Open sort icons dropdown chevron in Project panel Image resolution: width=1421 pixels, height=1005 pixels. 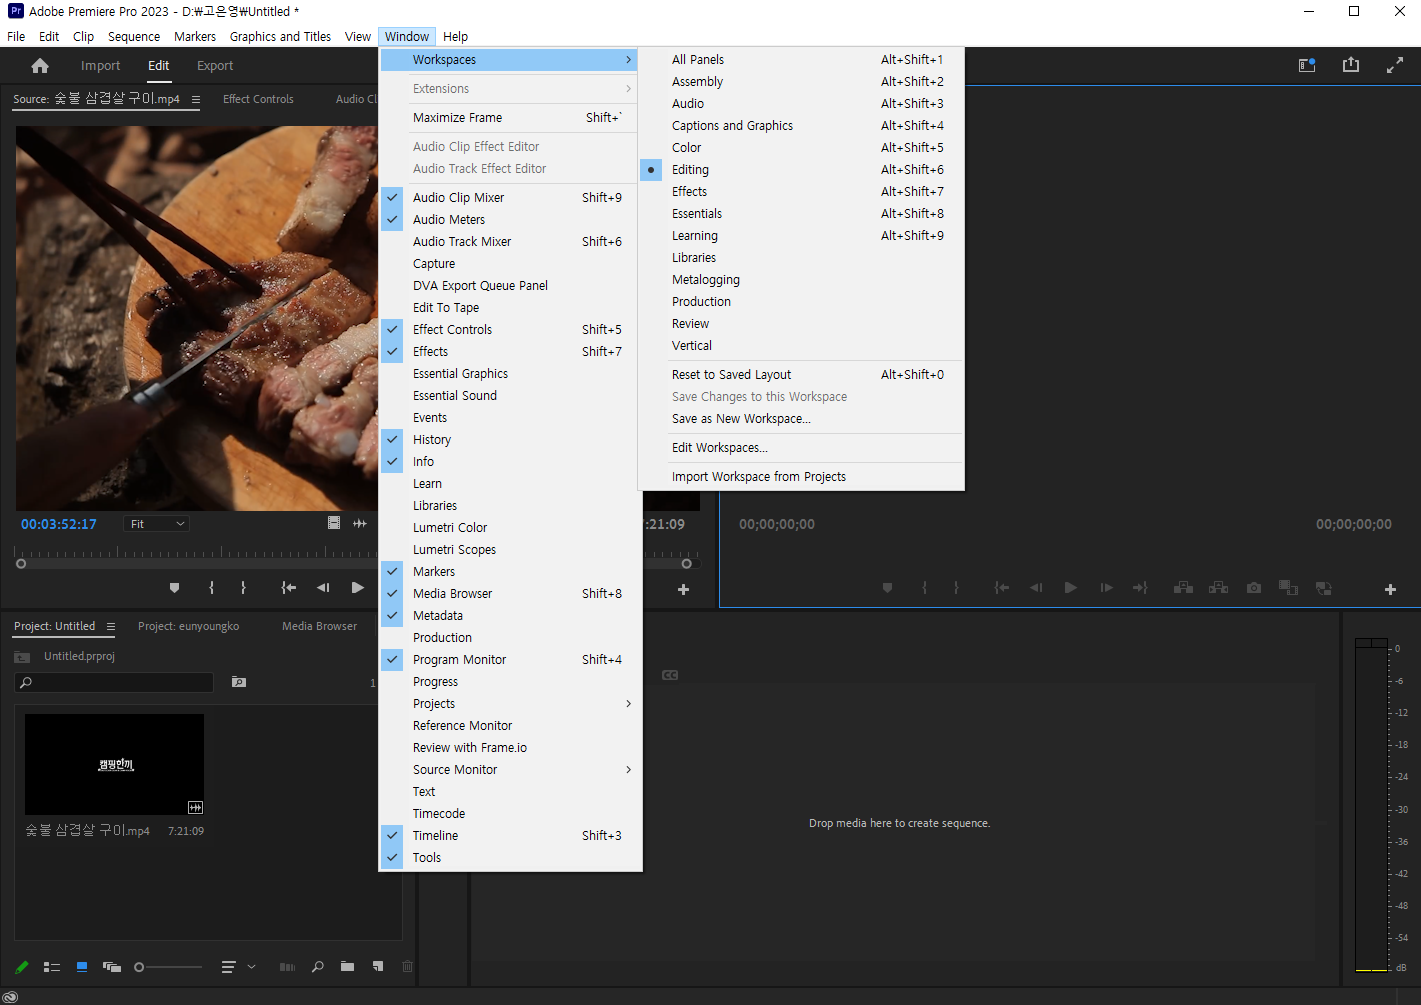[x=251, y=967]
